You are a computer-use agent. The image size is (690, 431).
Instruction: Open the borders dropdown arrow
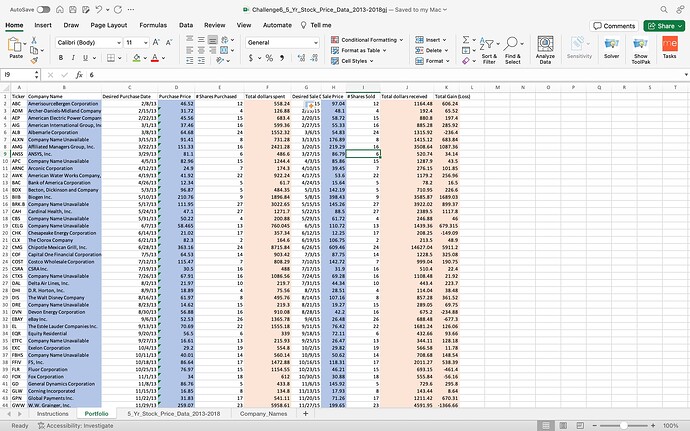click(120, 58)
